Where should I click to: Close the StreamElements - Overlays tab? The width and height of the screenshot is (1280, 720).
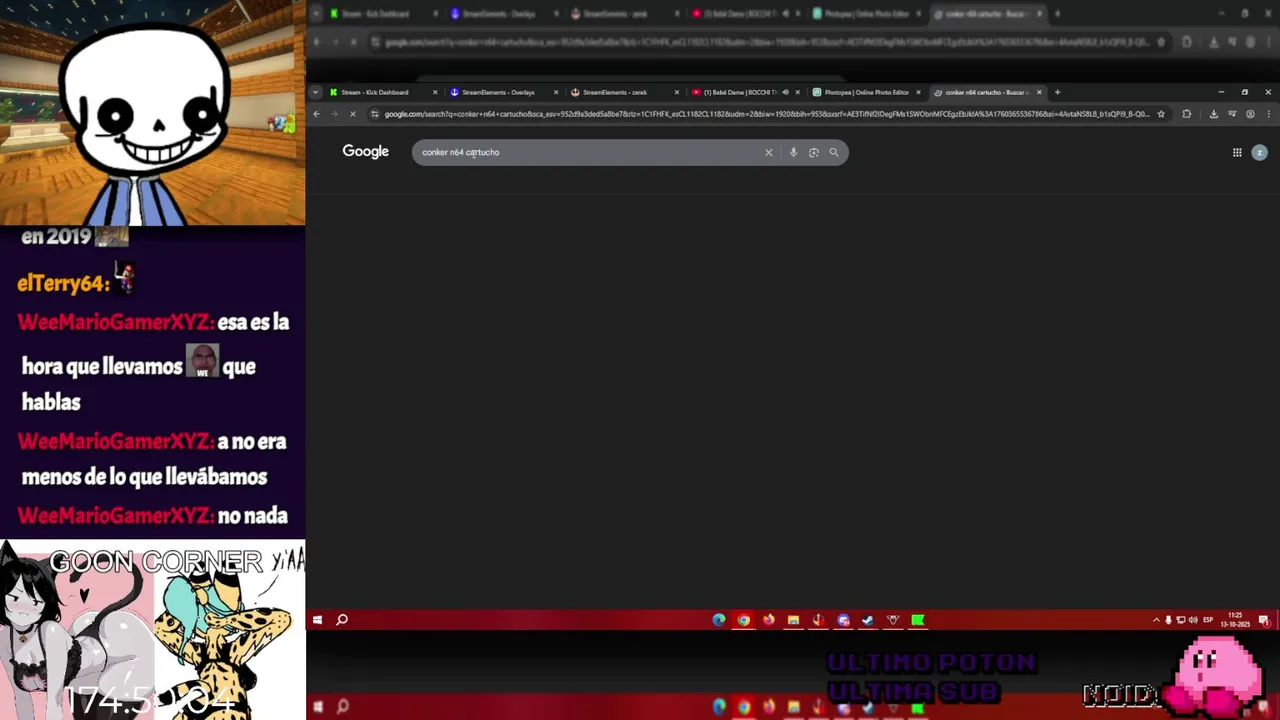coord(556,92)
